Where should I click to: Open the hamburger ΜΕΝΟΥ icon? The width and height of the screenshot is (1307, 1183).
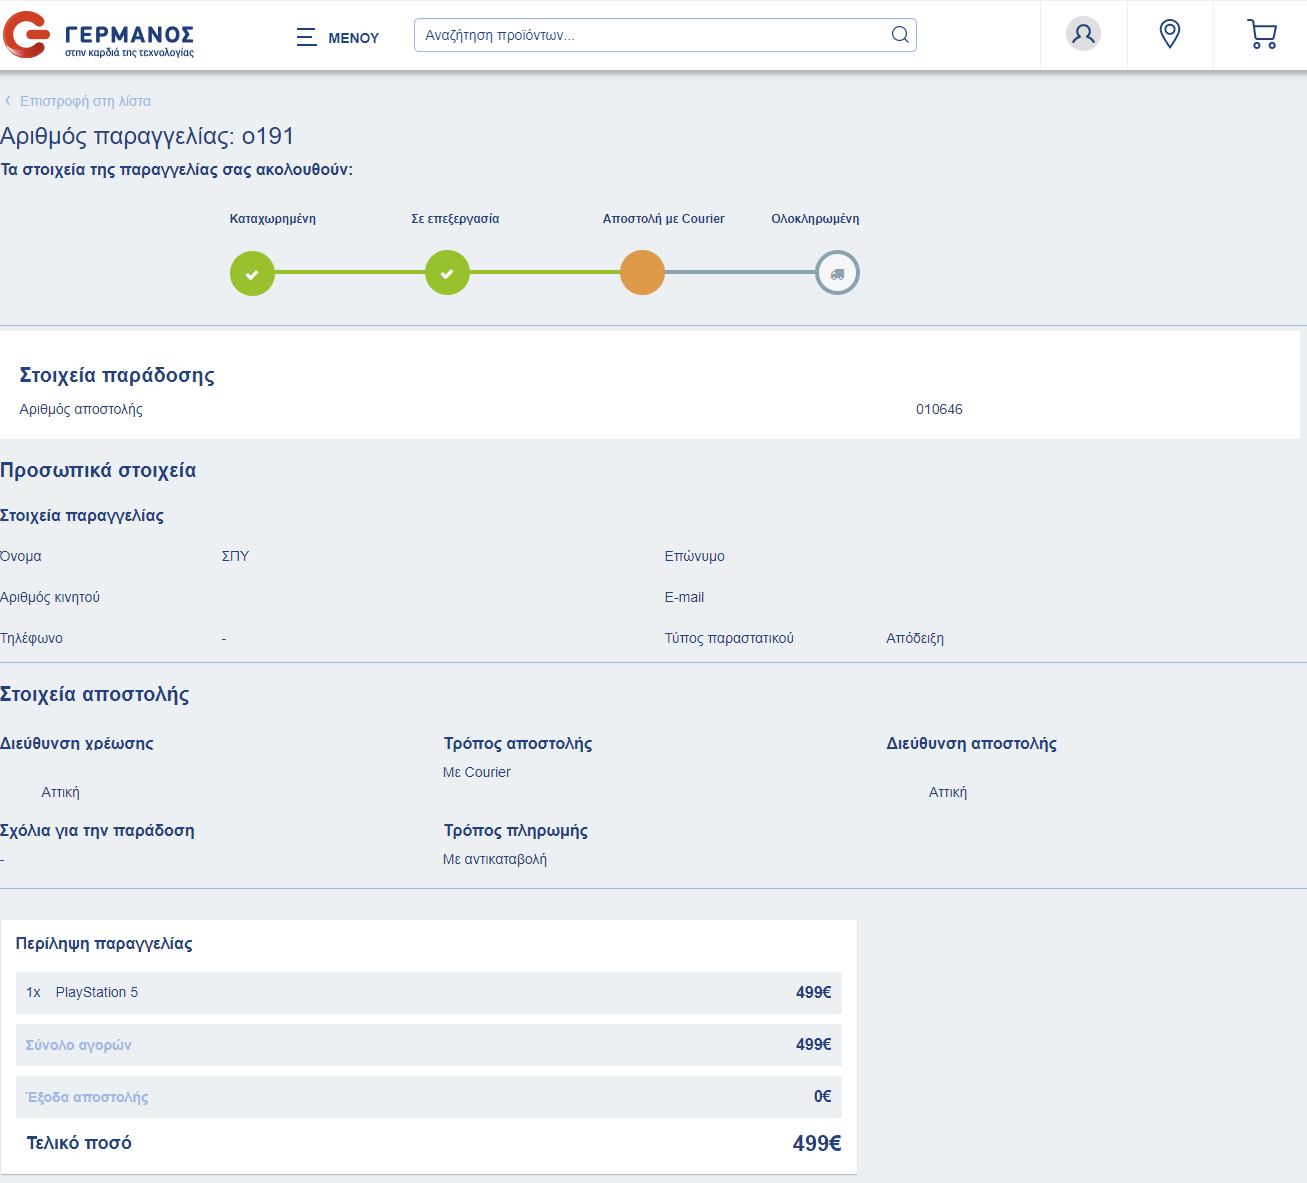click(306, 37)
